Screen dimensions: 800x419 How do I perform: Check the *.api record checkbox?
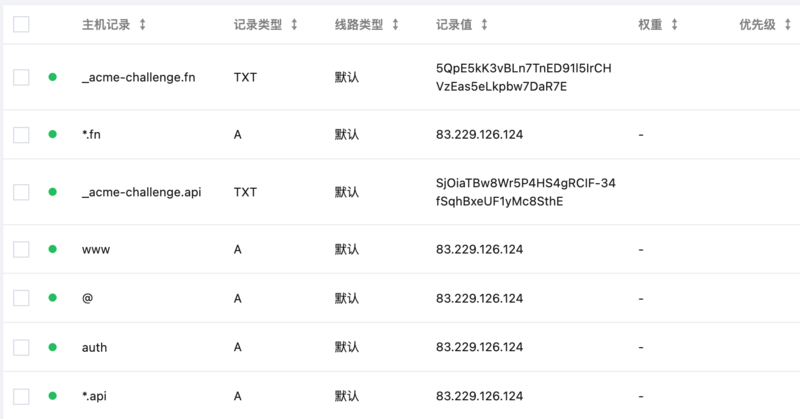pyautogui.click(x=21, y=395)
